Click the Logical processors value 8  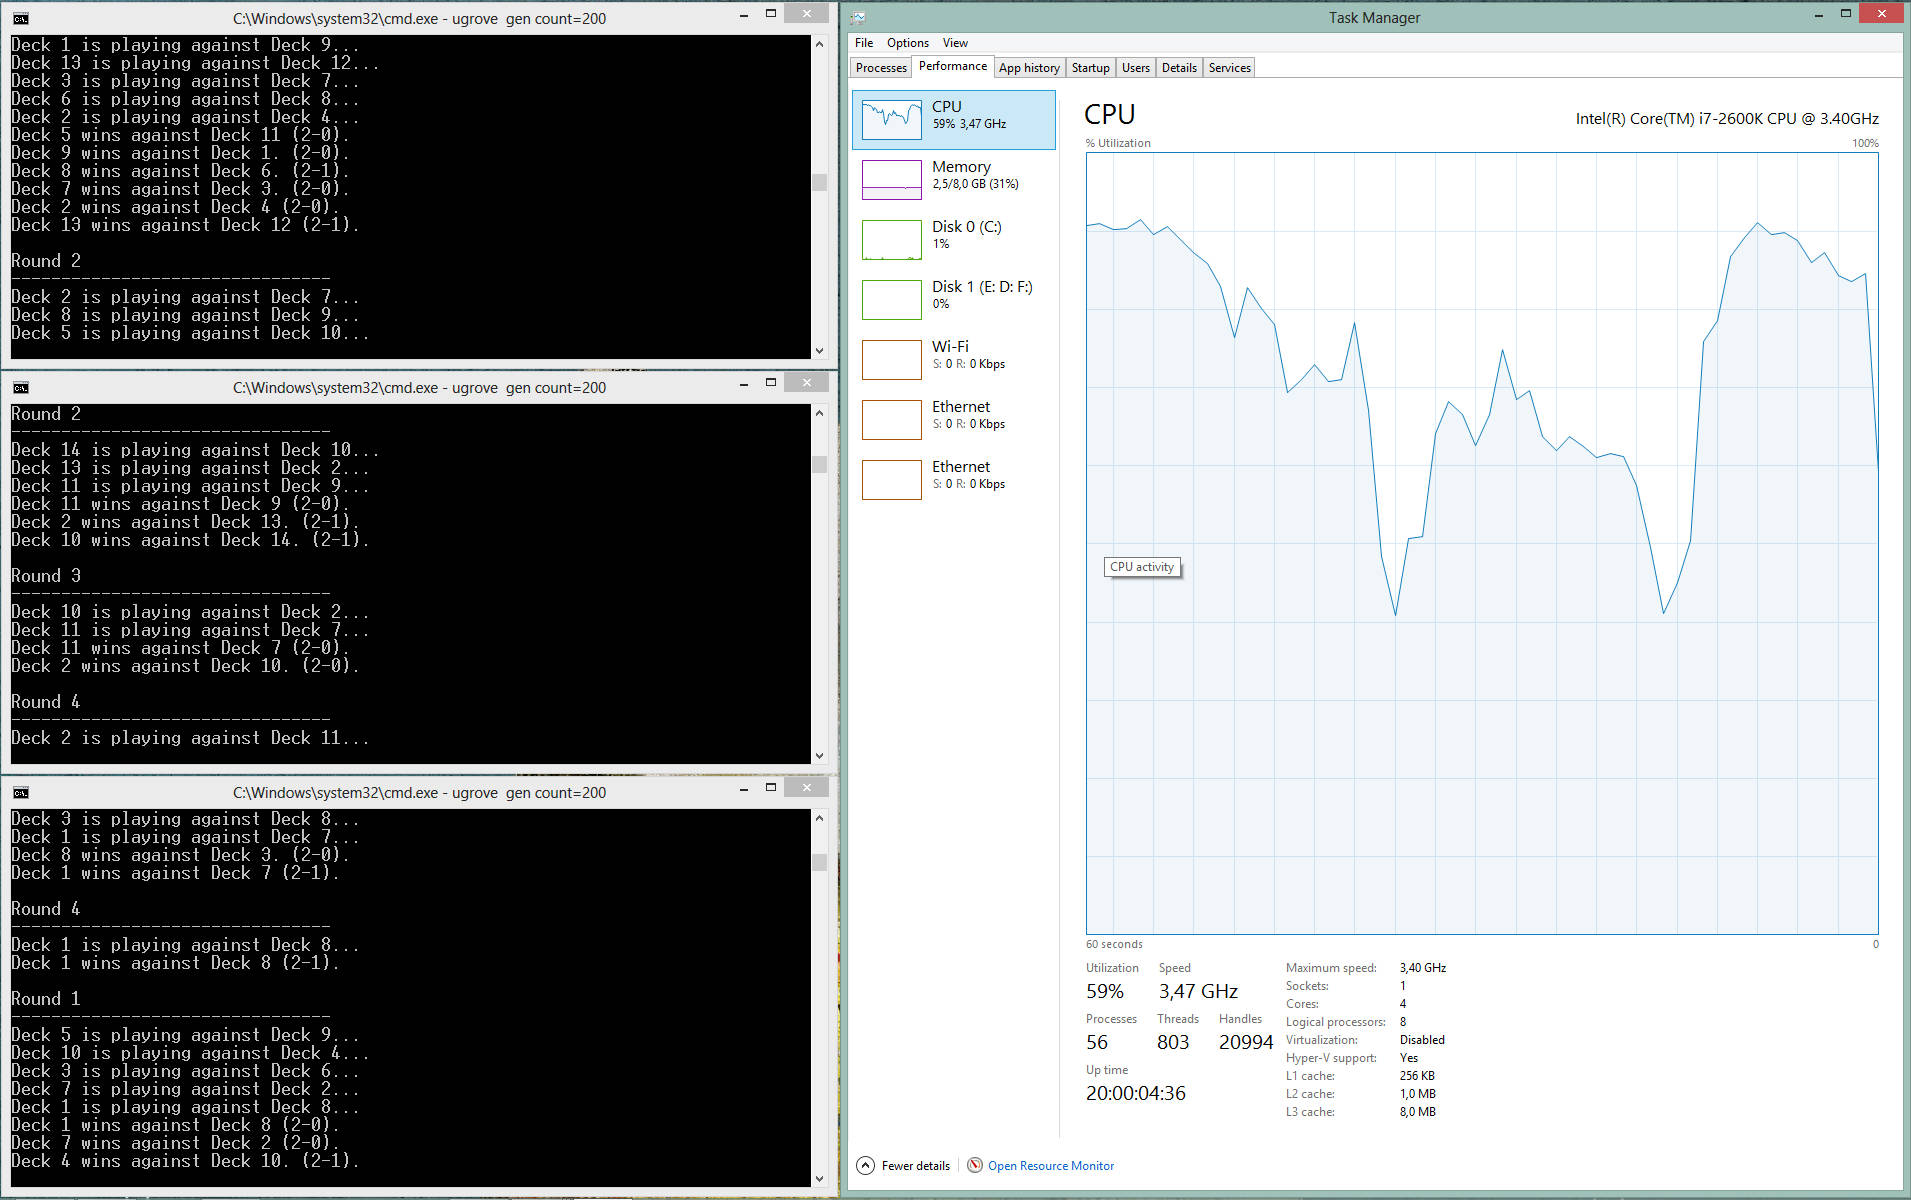point(1403,1022)
